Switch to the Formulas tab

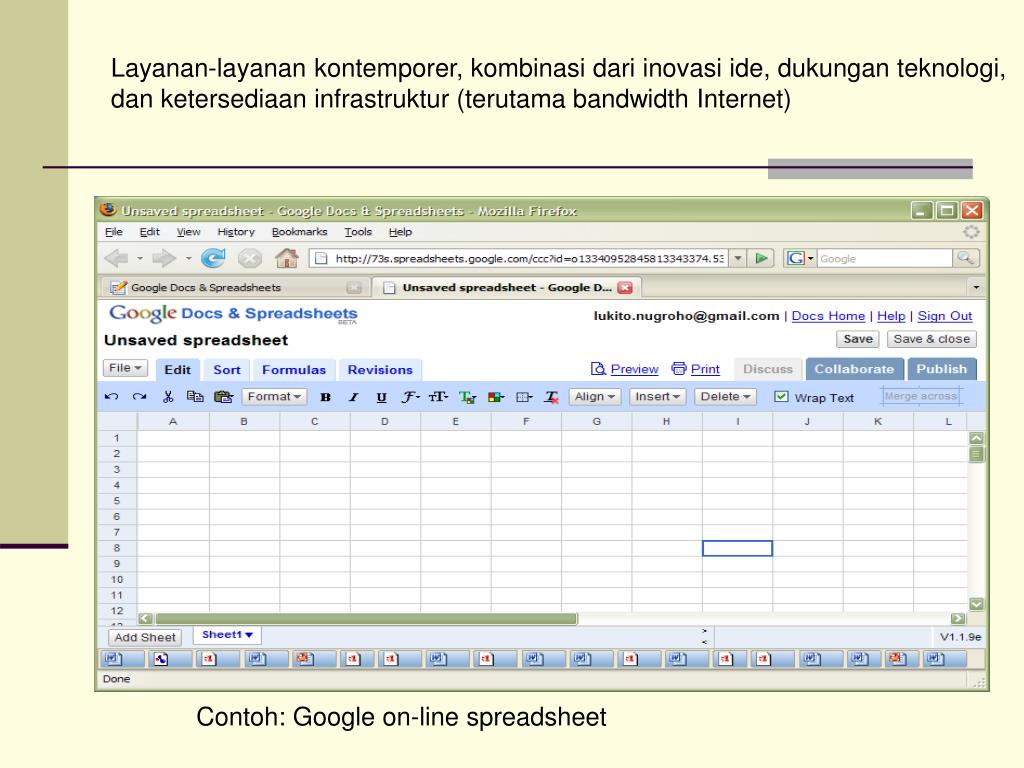click(294, 370)
